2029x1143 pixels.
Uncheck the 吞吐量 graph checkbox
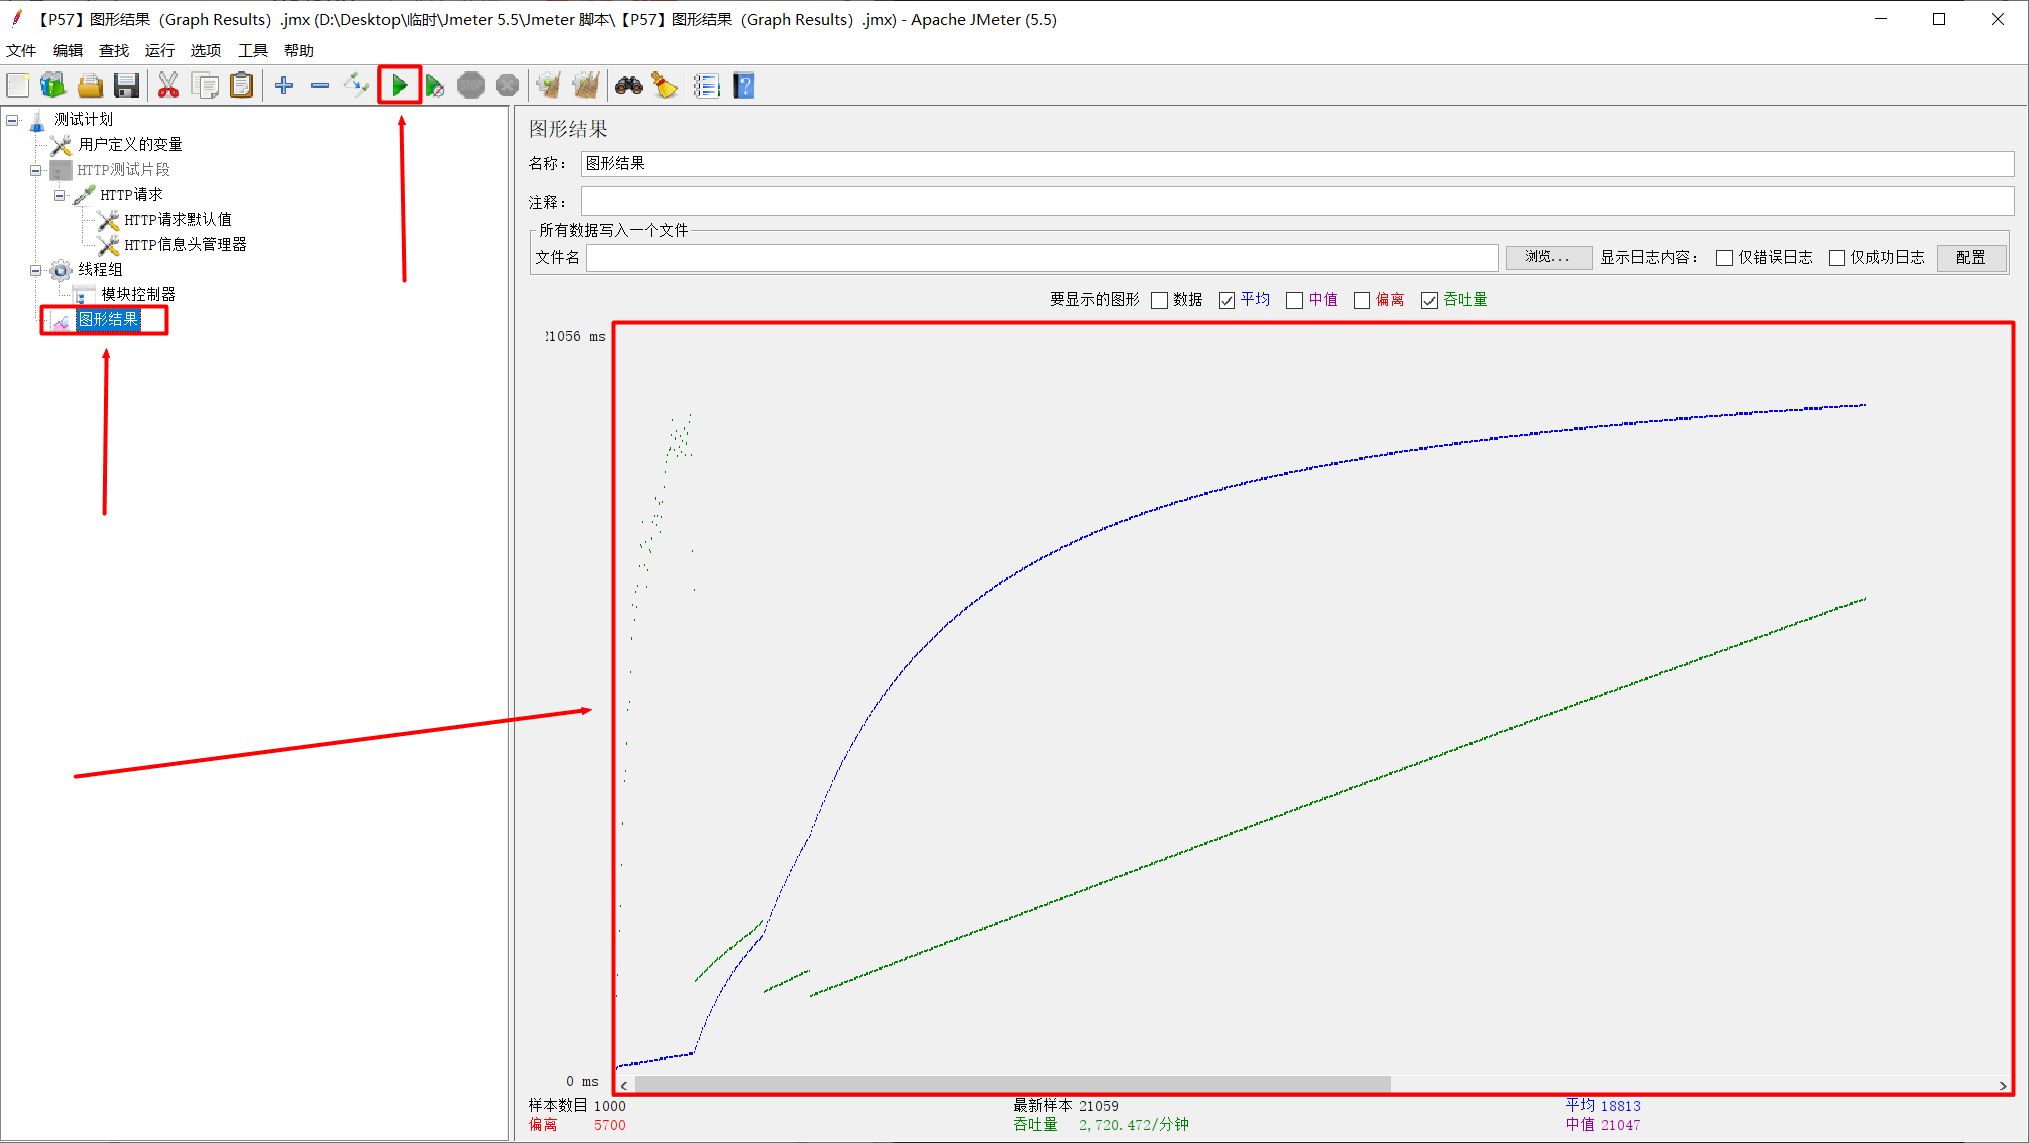[x=1430, y=300]
